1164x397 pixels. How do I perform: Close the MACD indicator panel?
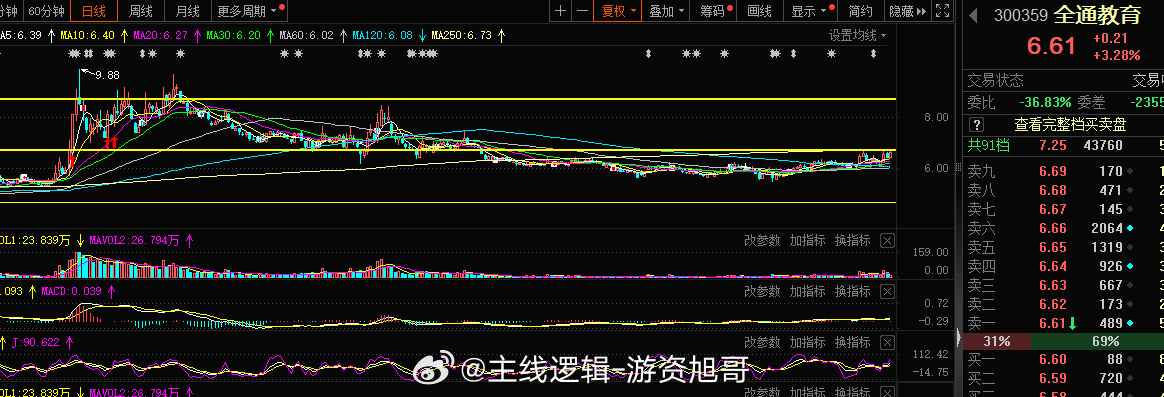point(887,292)
